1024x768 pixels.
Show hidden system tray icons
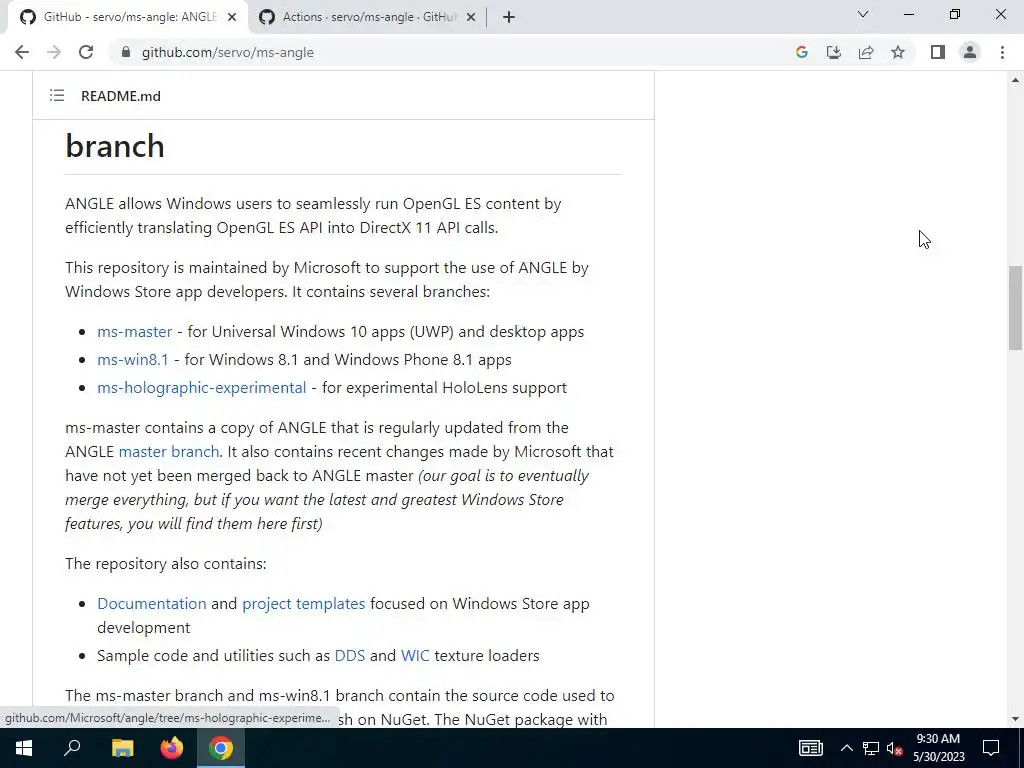click(x=846, y=748)
